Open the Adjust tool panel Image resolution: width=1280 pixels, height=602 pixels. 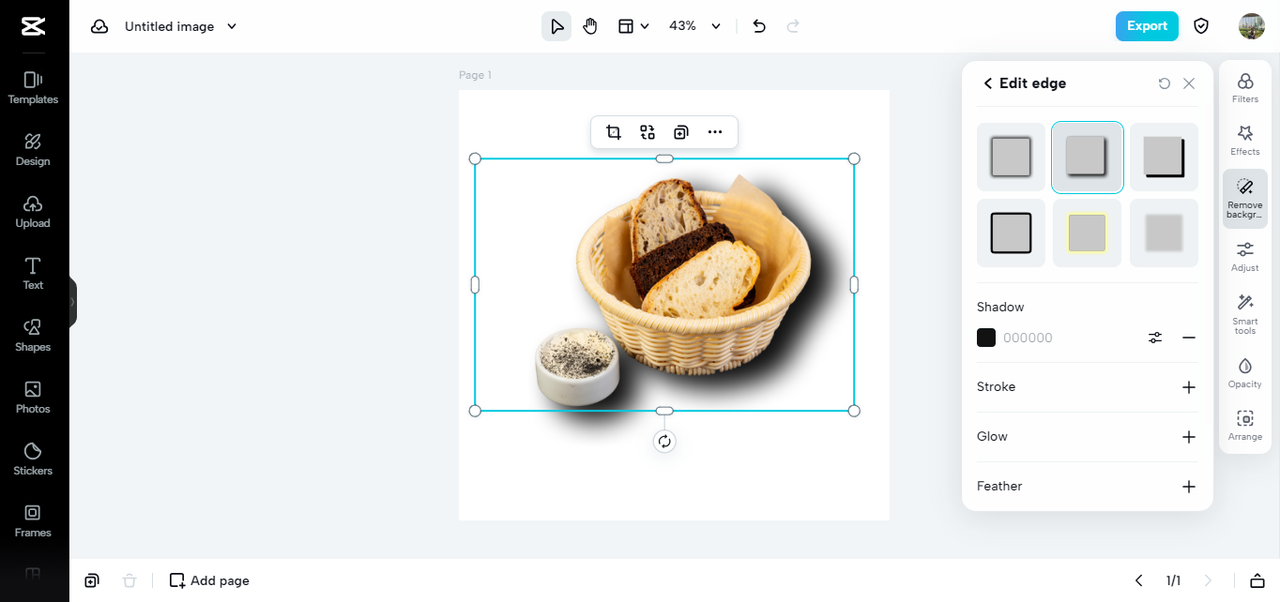[x=1245, y=256]
